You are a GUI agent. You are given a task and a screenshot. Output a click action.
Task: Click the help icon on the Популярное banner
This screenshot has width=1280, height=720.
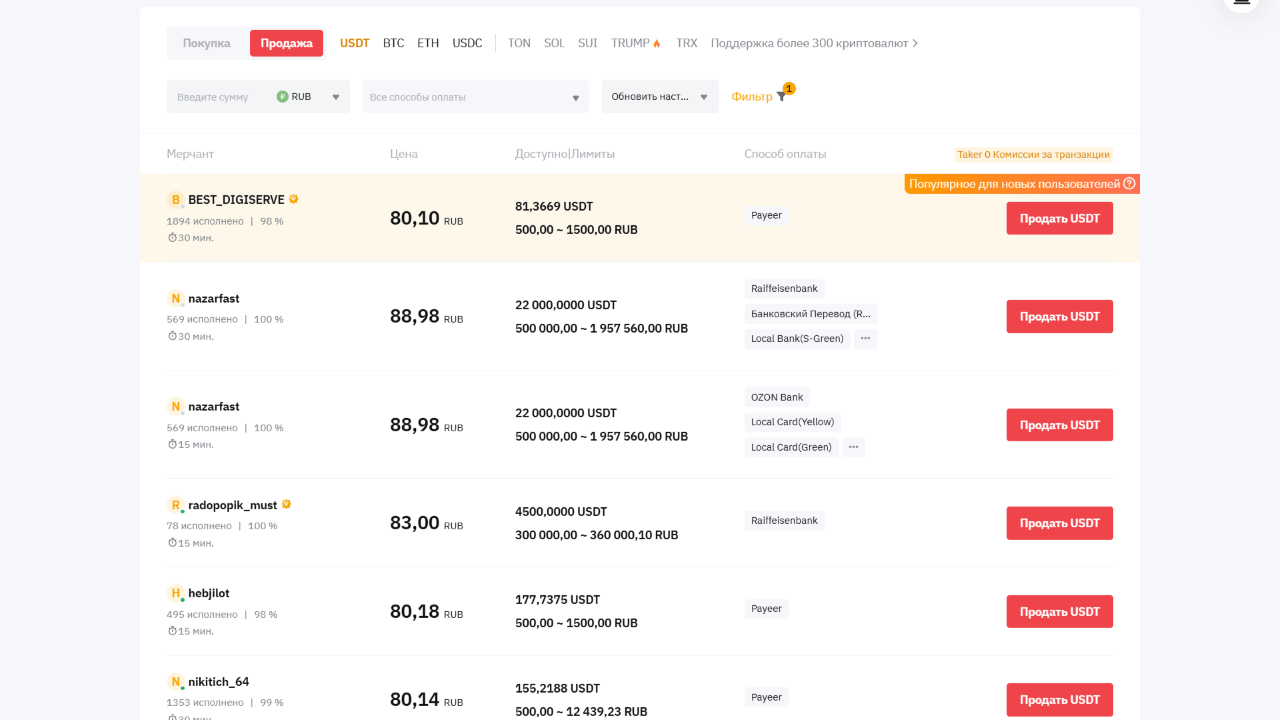tap(1129, 184)
